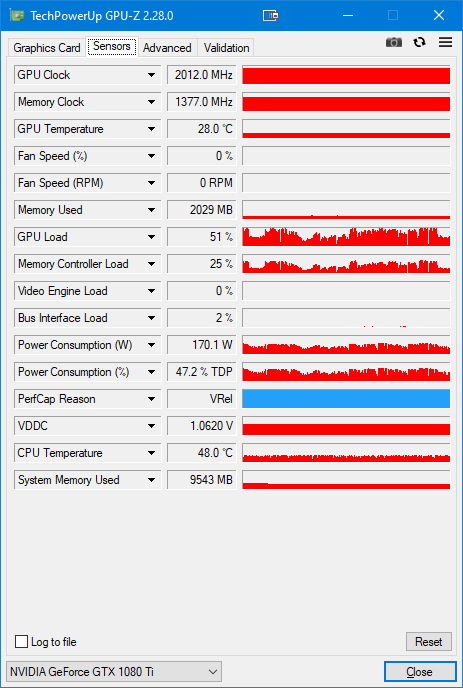Minimize the GPU-Z window
Viewport: 463px width, 688px height.
[348, 16]
